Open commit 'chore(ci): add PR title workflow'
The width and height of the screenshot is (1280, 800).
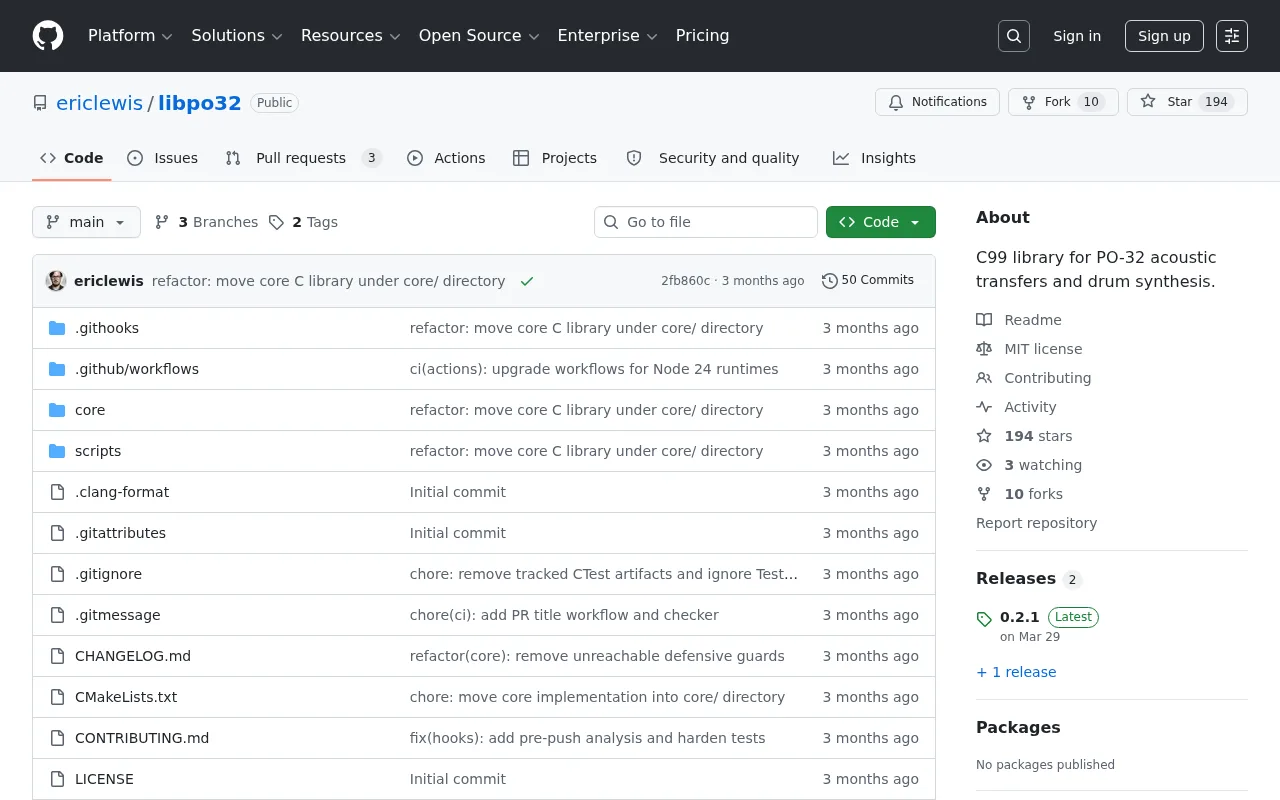564,615
